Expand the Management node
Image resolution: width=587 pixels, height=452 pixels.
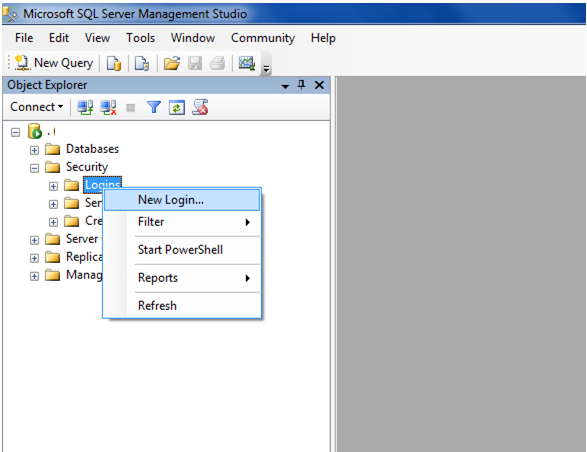click(x=34, y=276)
